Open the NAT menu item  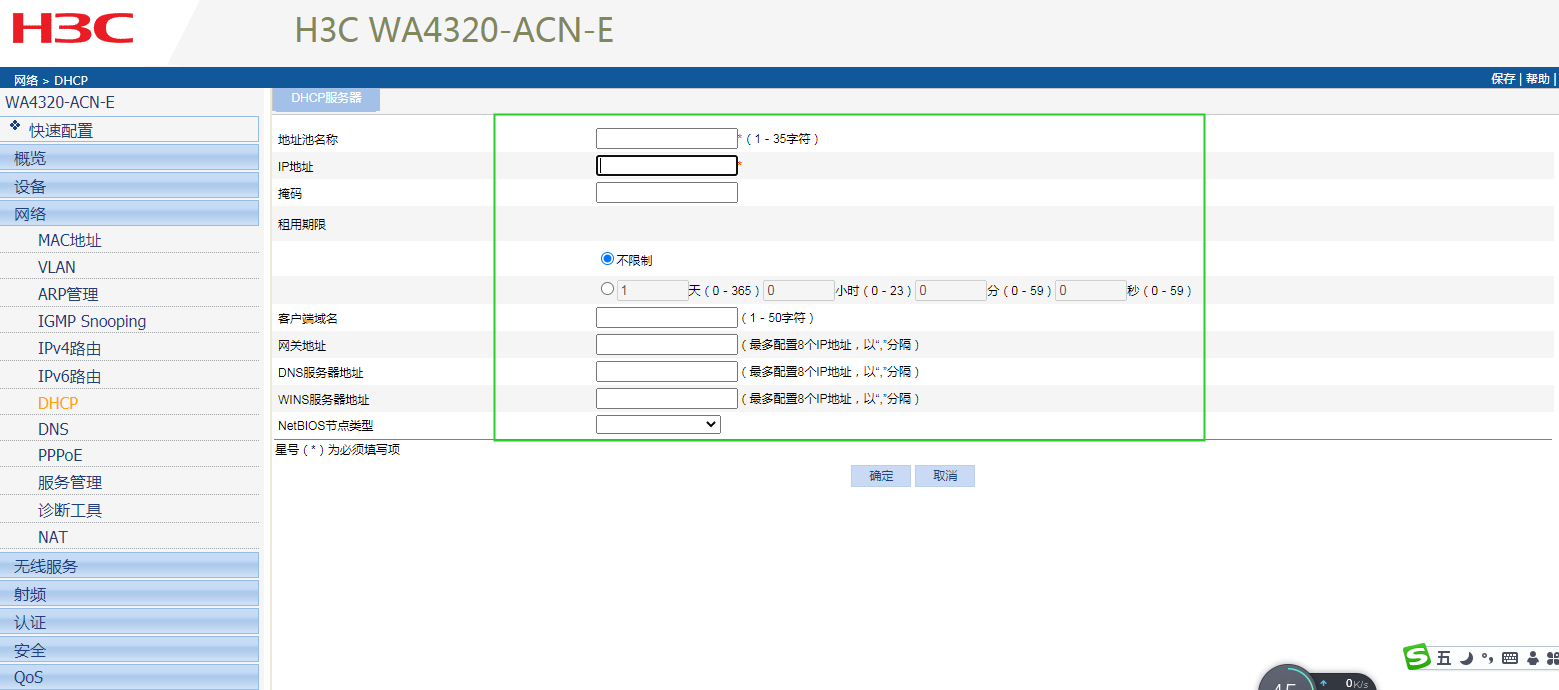pyautogui.click(x=53, y=537)
